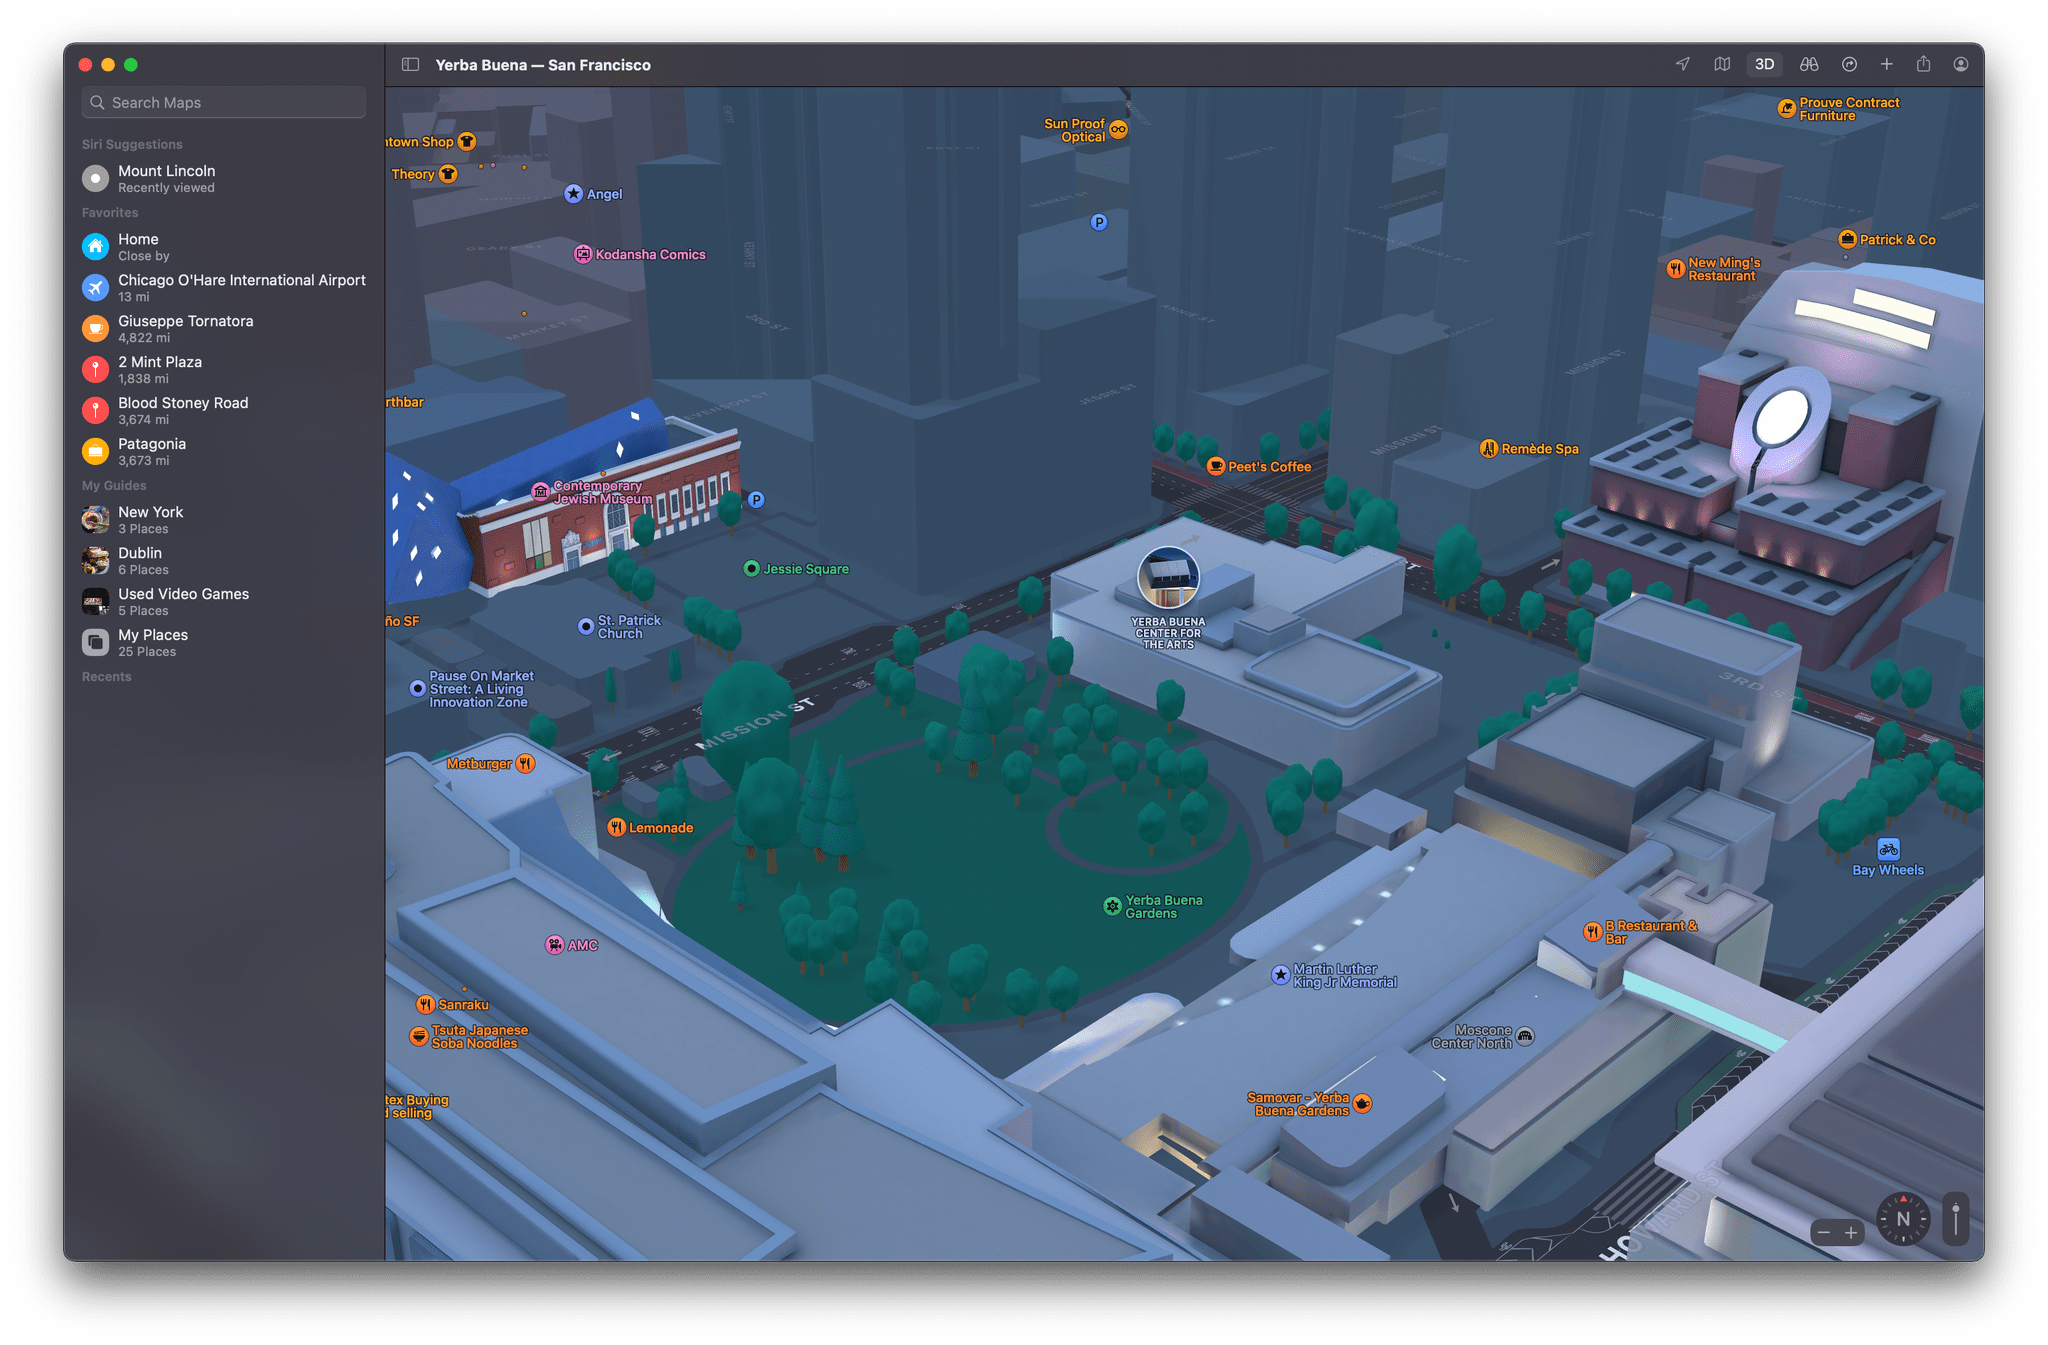The width and height of the screenshot is (2048, 1345).
Task: Zoom in with the plus button
Action: pos(1851,1232)
